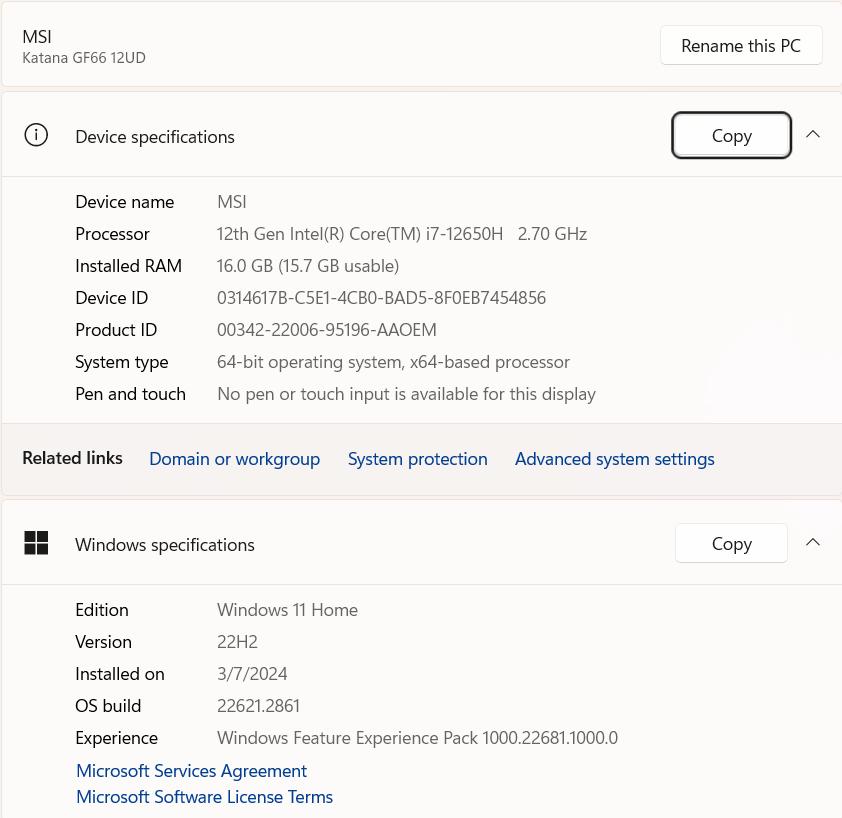
Task: Select the Device name value MSI
Action: [x=232, y=202]
